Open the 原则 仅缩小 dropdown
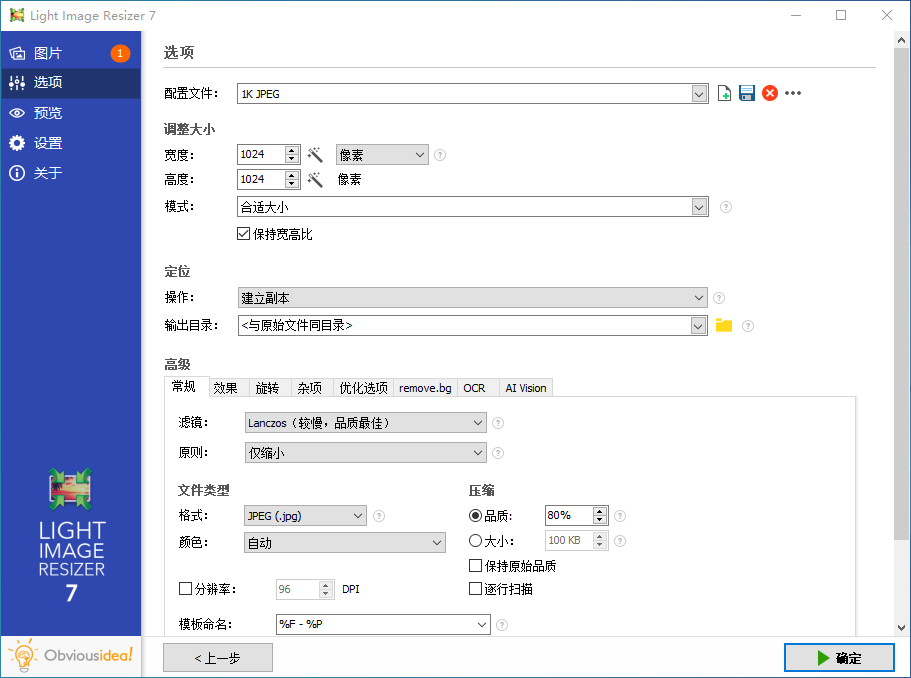 click(x=365, y=453)
